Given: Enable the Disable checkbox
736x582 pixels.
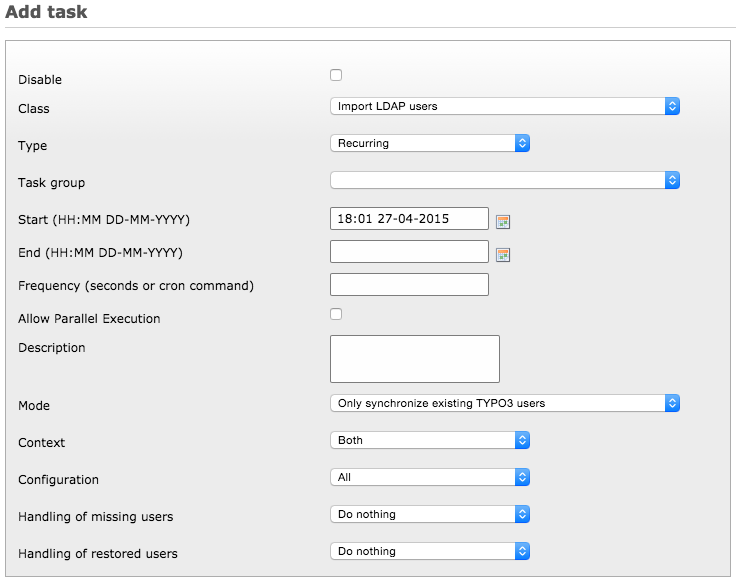Looking at the screenshot, I should [336, 75].
